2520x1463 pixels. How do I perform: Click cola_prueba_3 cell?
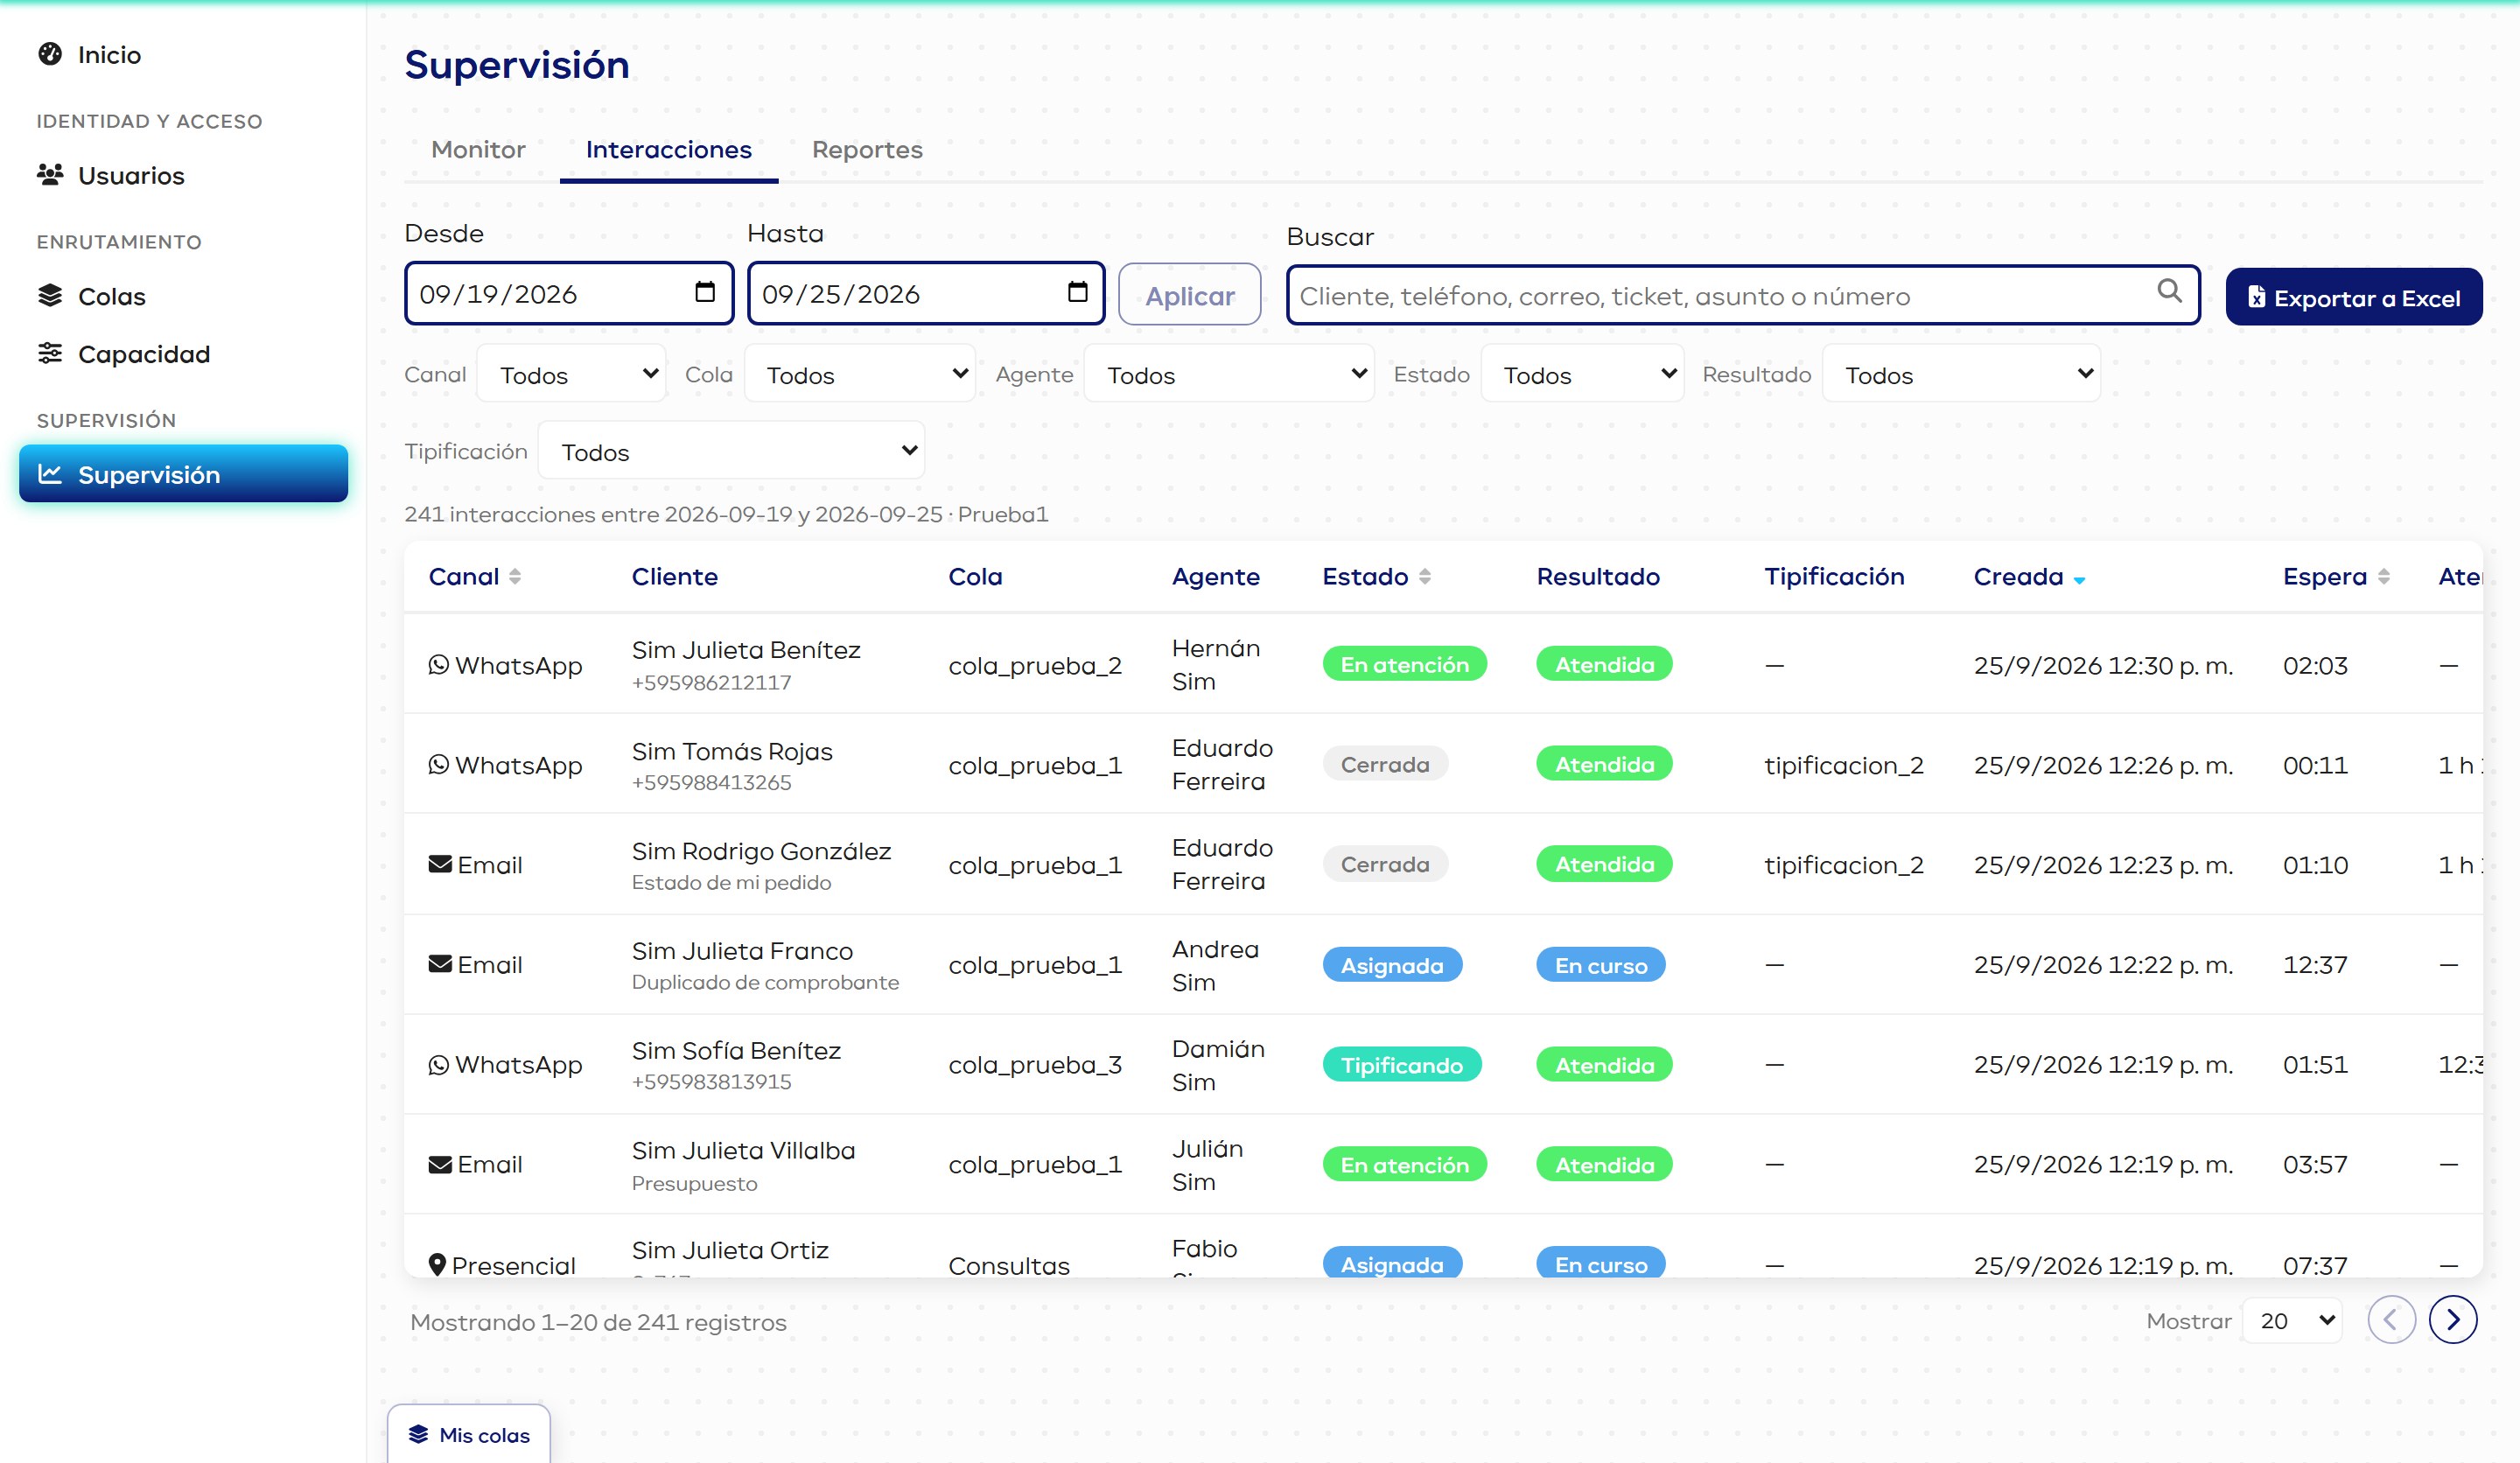click(1035, 1065)
